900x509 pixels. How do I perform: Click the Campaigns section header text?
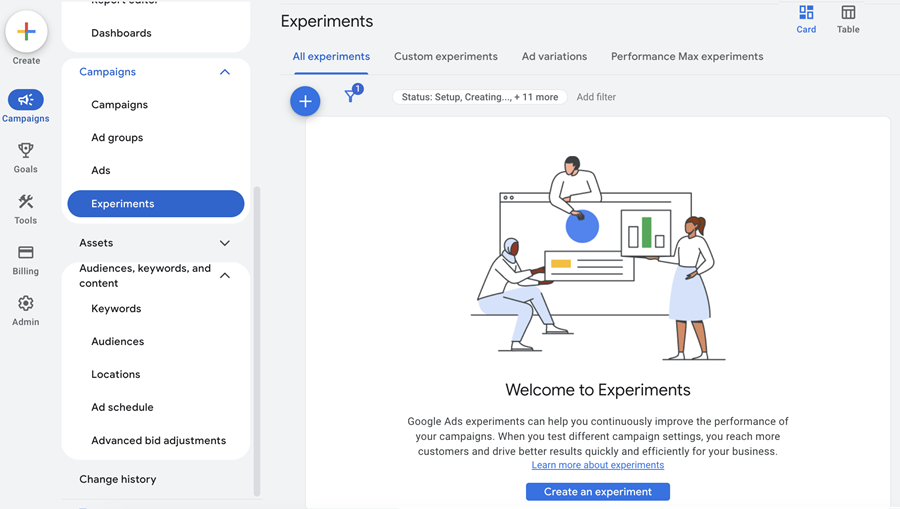[107, 72]
